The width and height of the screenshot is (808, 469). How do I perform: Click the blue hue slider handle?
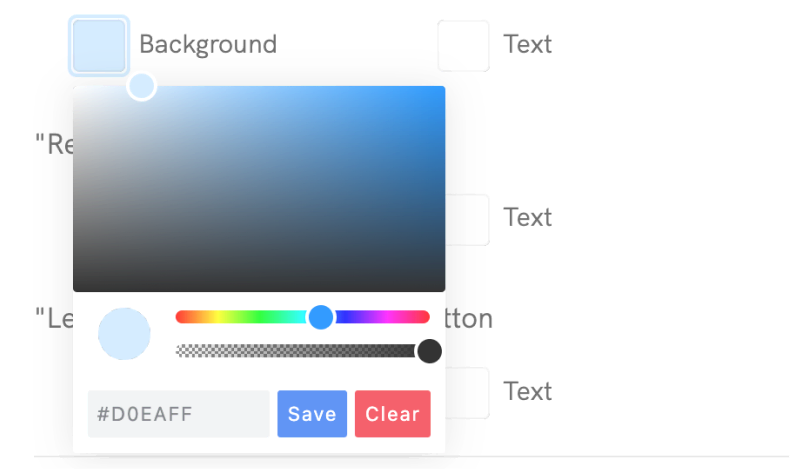pos(321,317)
